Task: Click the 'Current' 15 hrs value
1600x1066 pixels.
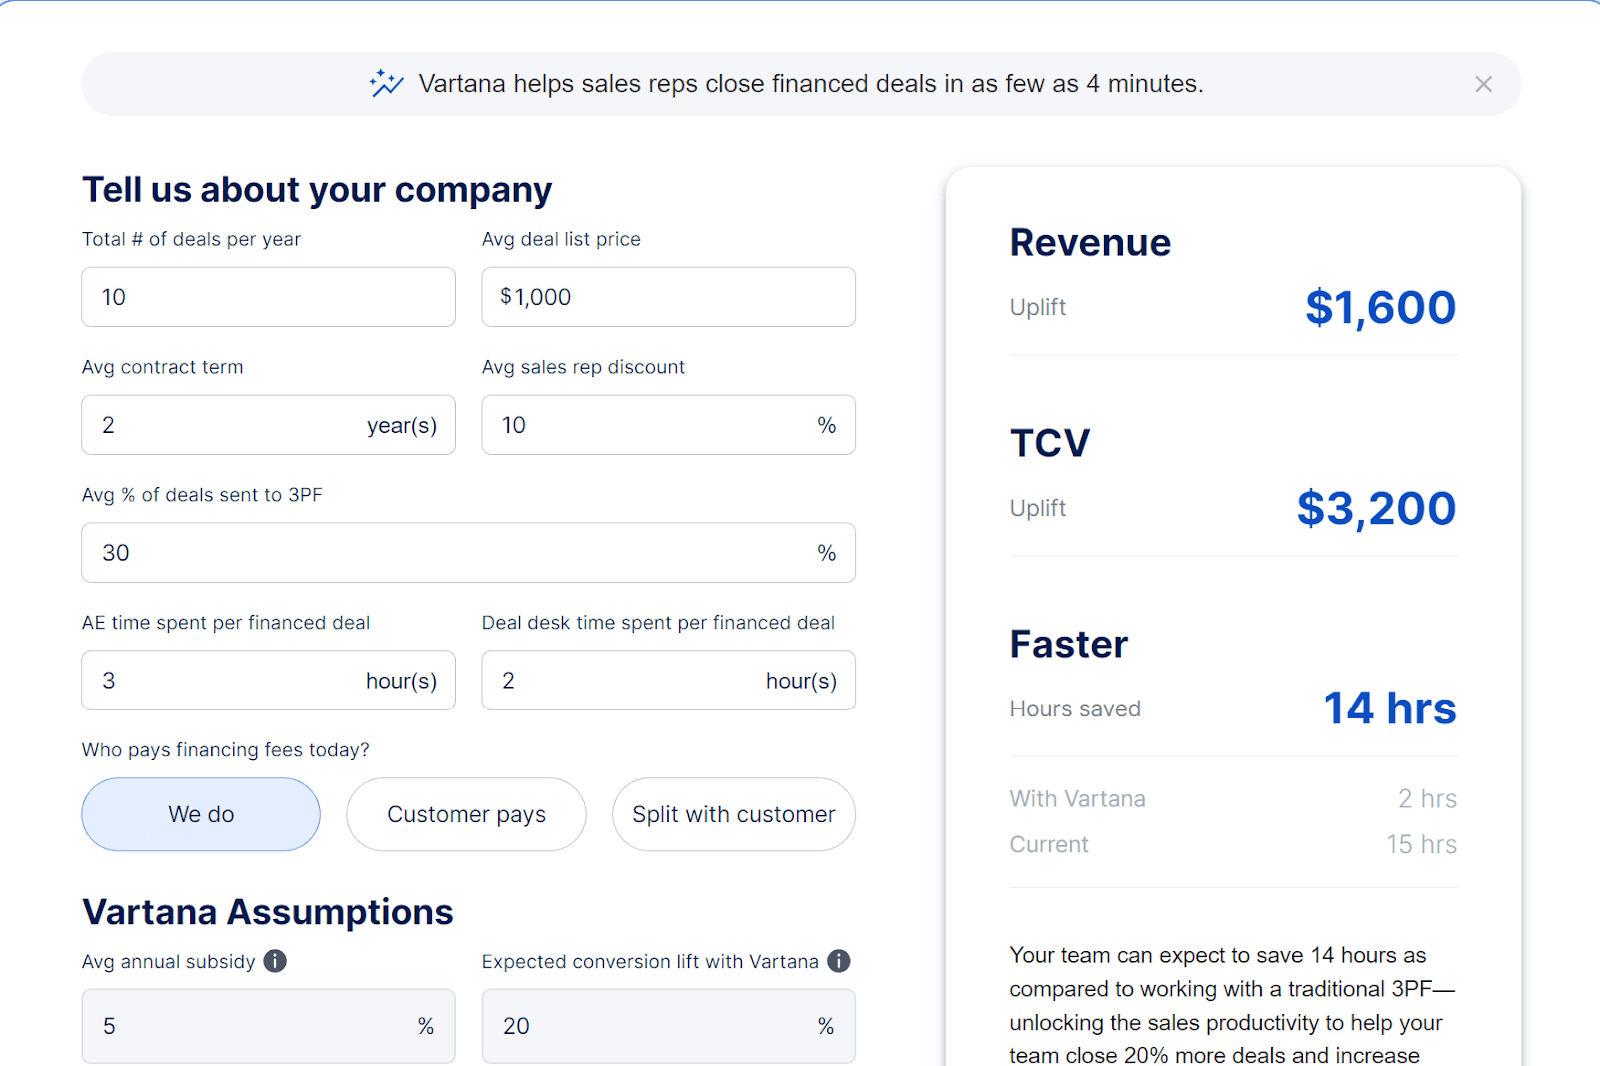Action: click(1421, 844)
